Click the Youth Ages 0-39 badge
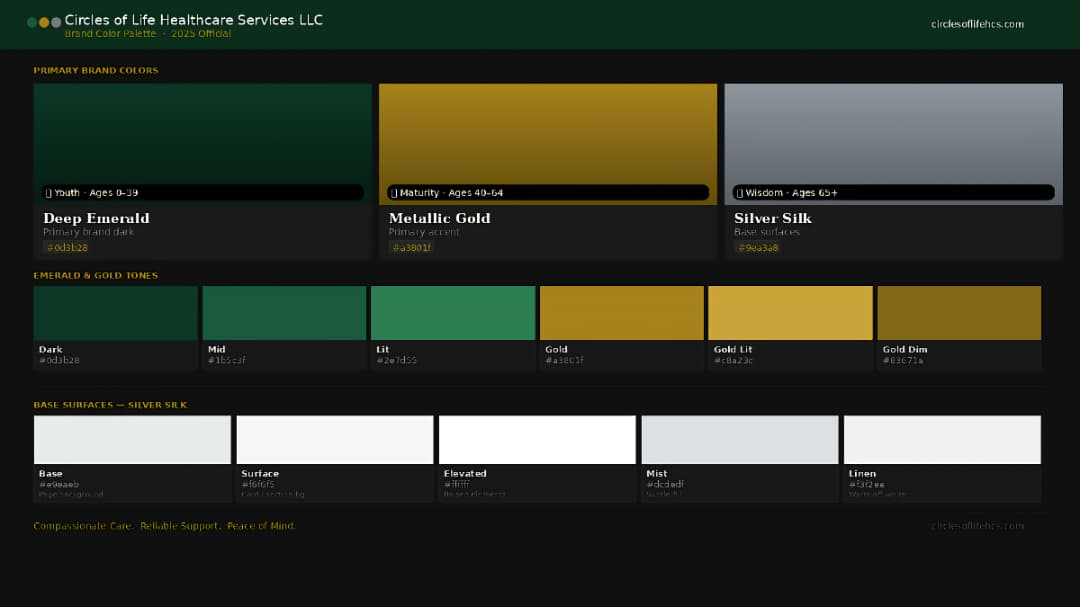The width and height of the screenshot is (1080, 607). point(202,193)
